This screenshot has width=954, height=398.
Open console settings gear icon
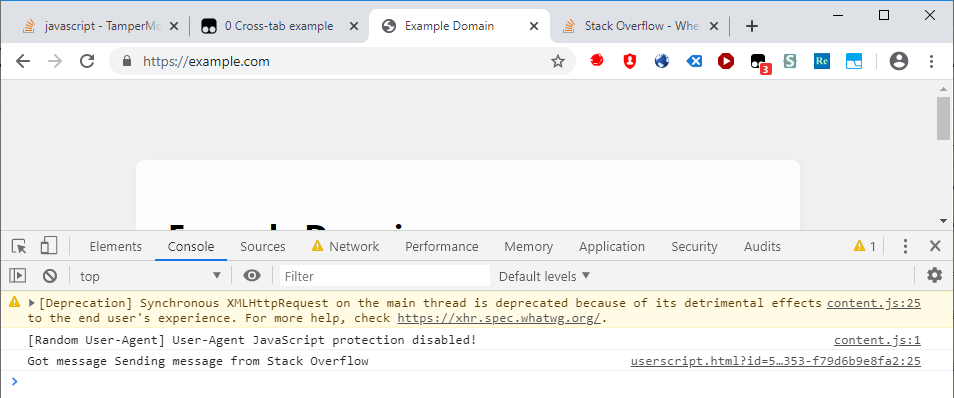coord(935,275)
